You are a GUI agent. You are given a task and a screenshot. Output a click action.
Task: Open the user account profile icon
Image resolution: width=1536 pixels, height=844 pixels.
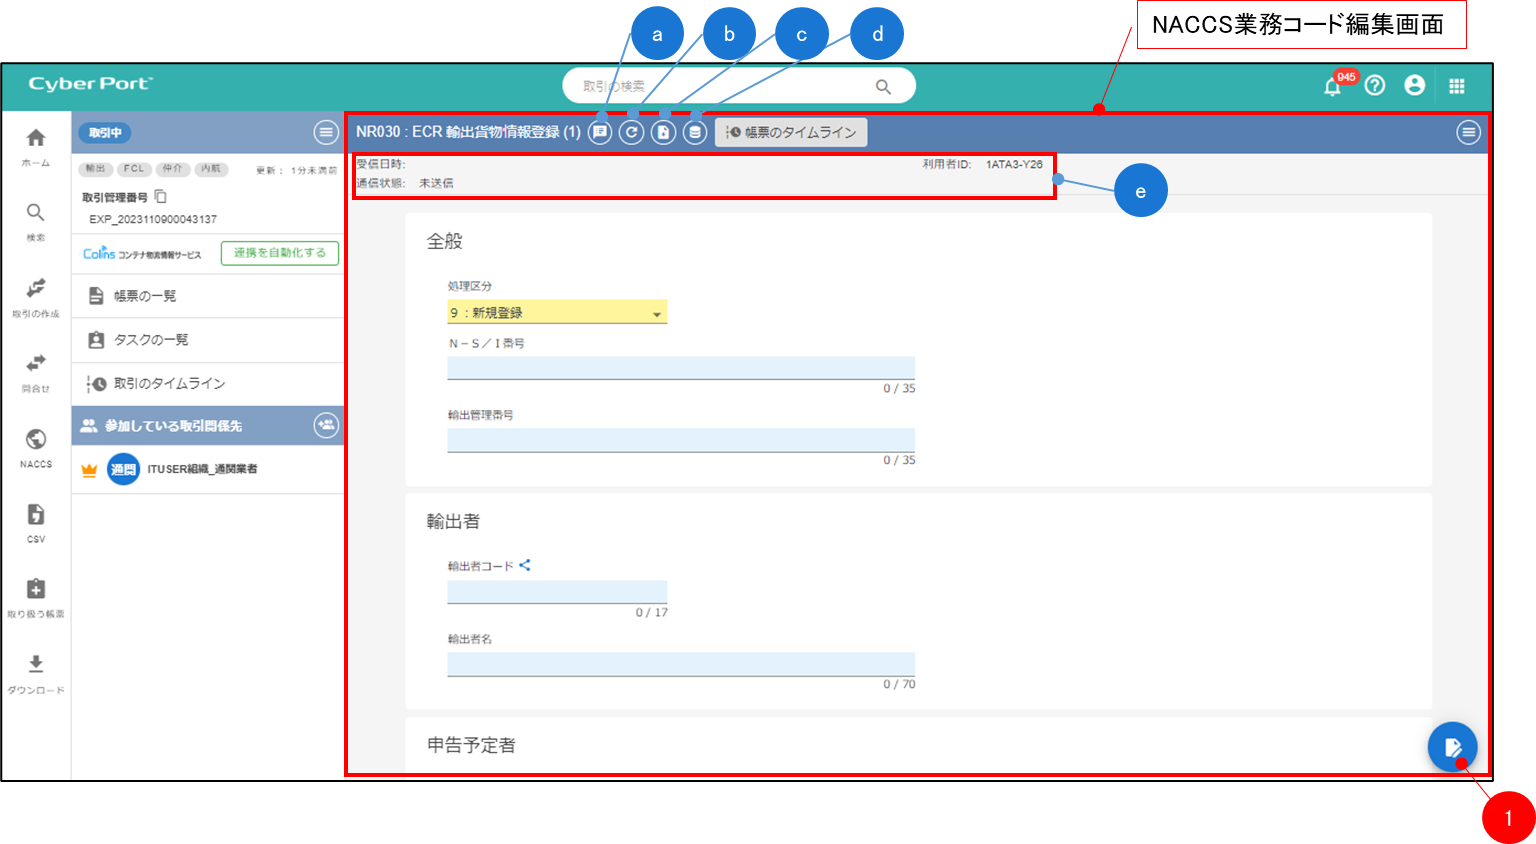pos(1414,86)
